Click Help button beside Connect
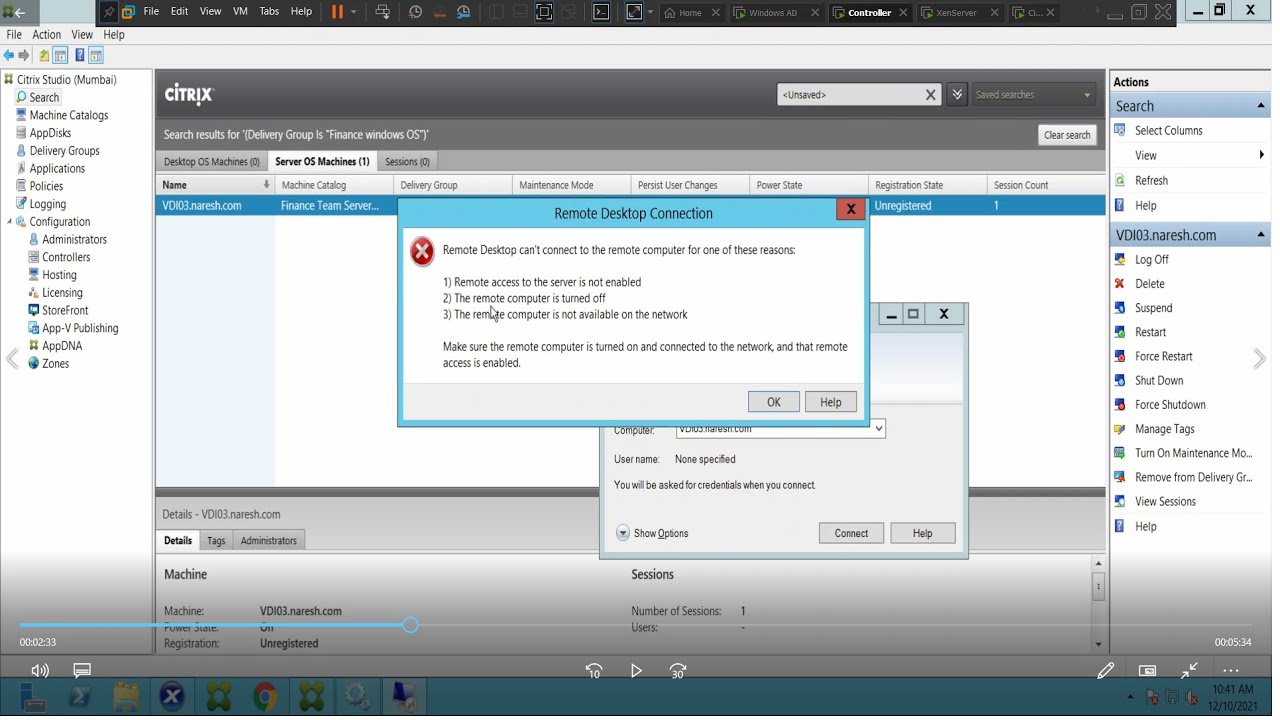Viewport: 1280px width, 720px height. coord(922,533)
